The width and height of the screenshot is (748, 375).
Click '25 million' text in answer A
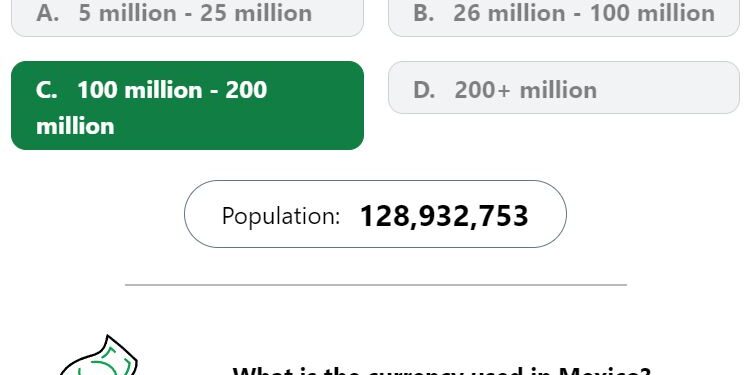pyautogui.click(x=256, y=13)
